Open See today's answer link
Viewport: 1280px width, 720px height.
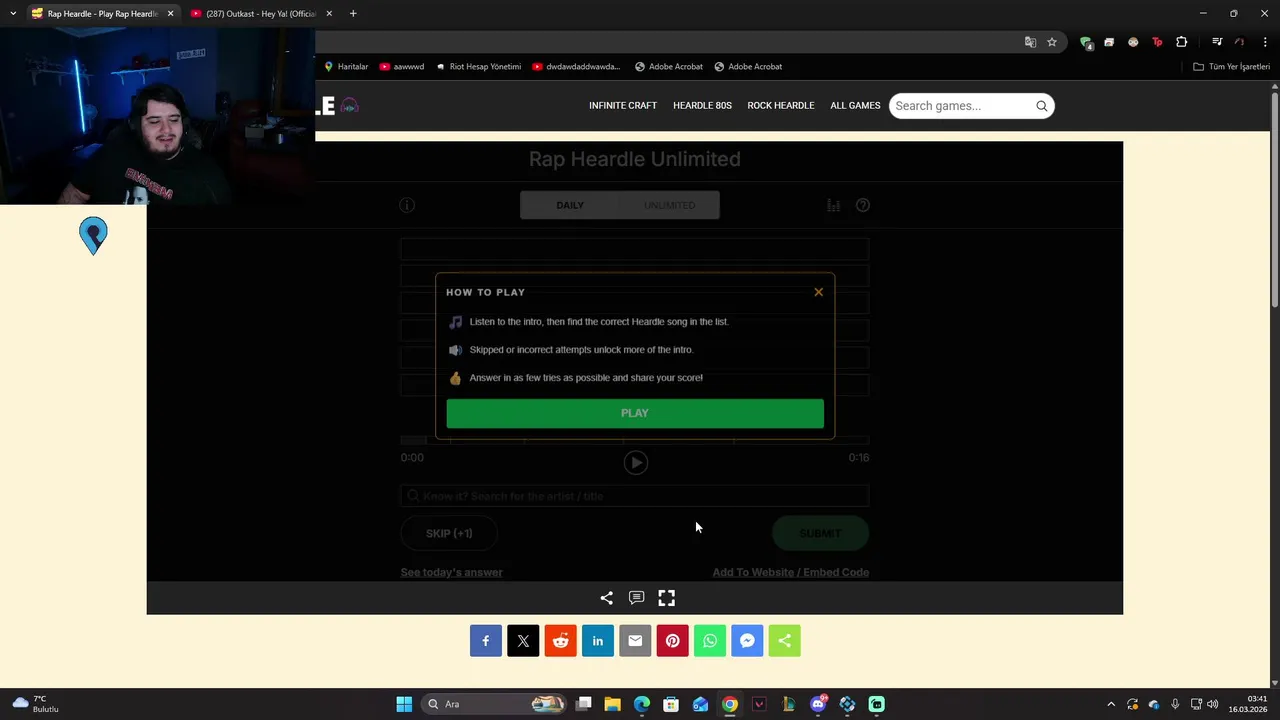click(451, 572)
